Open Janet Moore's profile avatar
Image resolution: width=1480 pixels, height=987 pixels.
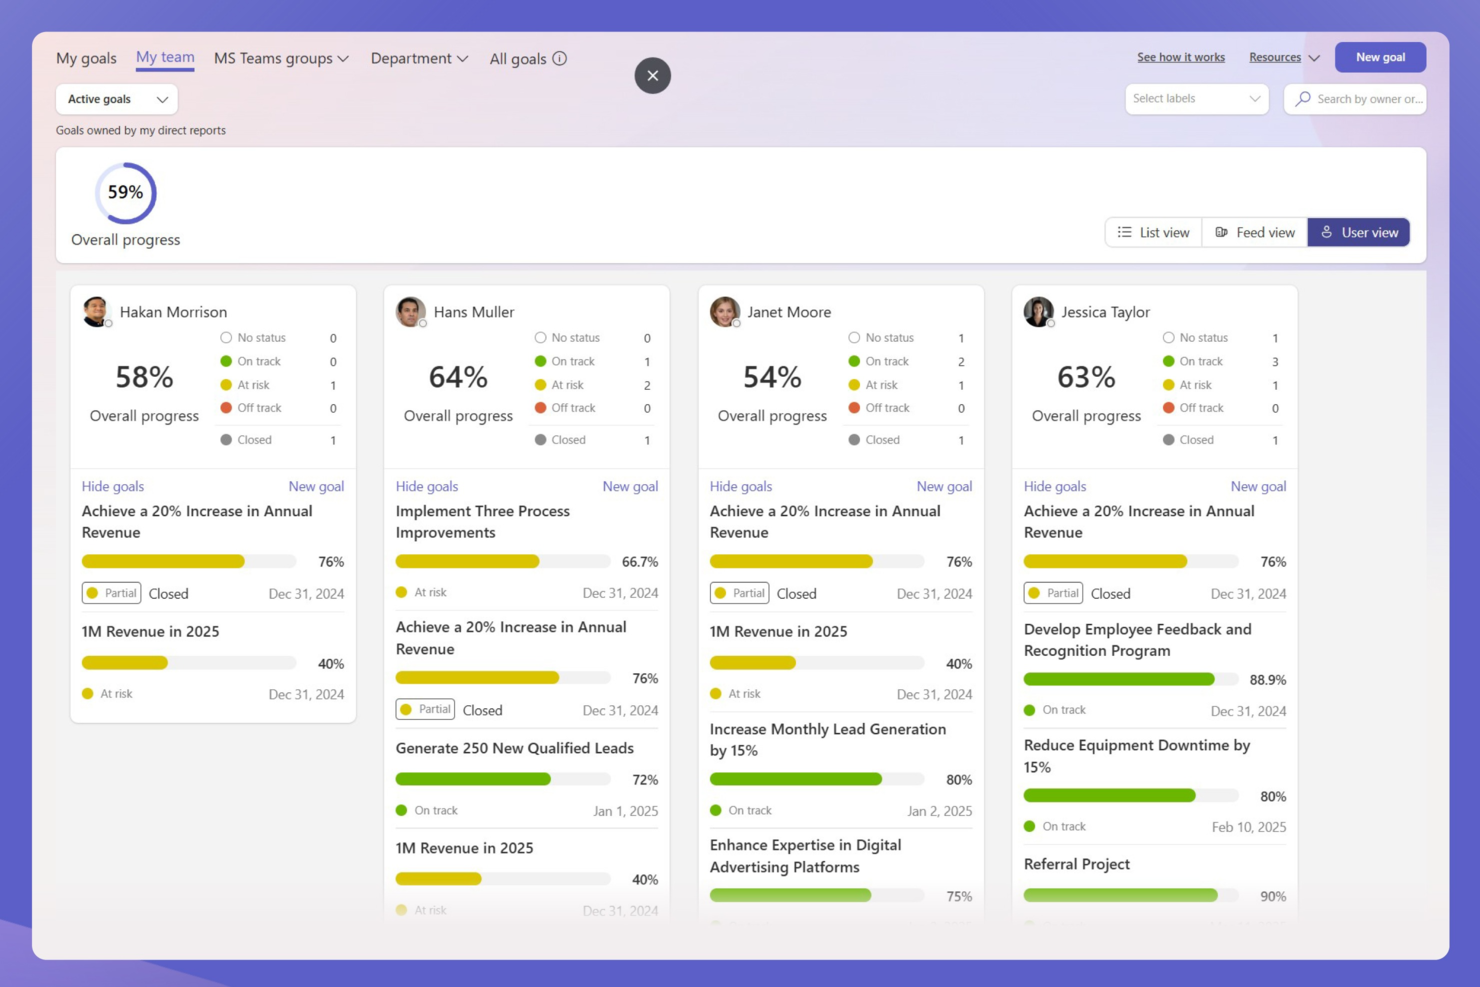coord(725,311)
